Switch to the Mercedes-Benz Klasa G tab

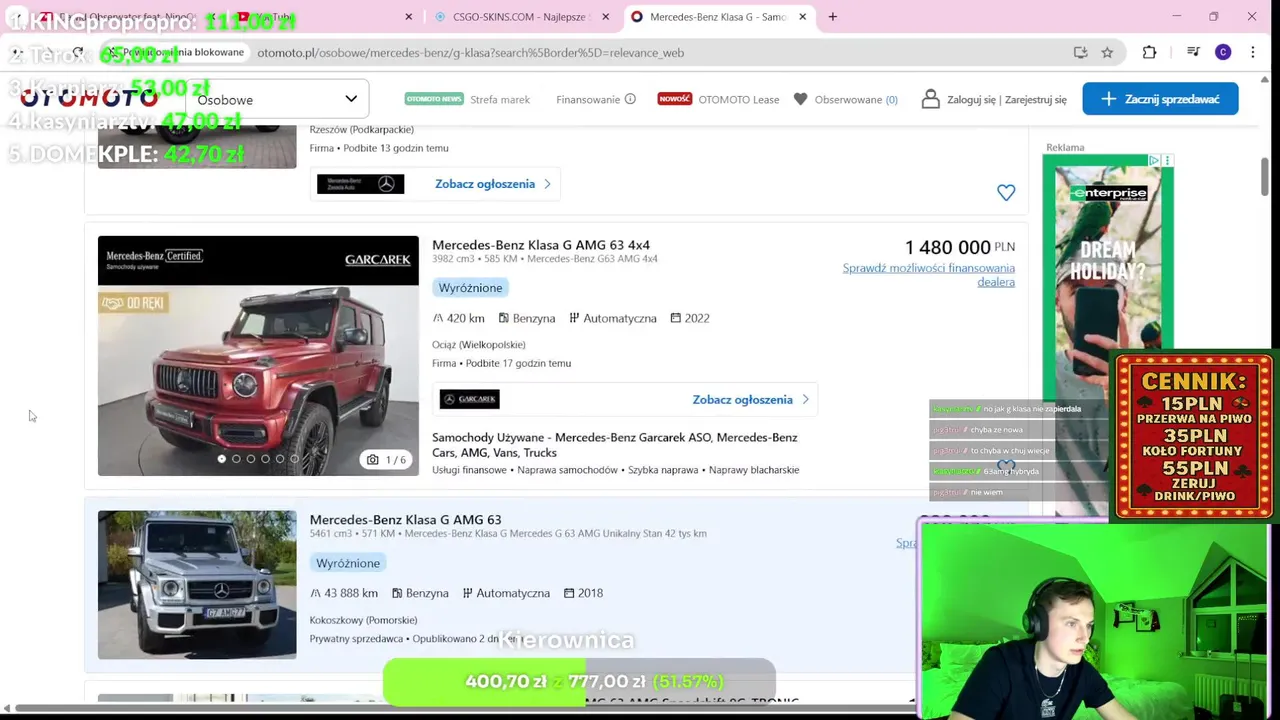click(x=718, y=16)
